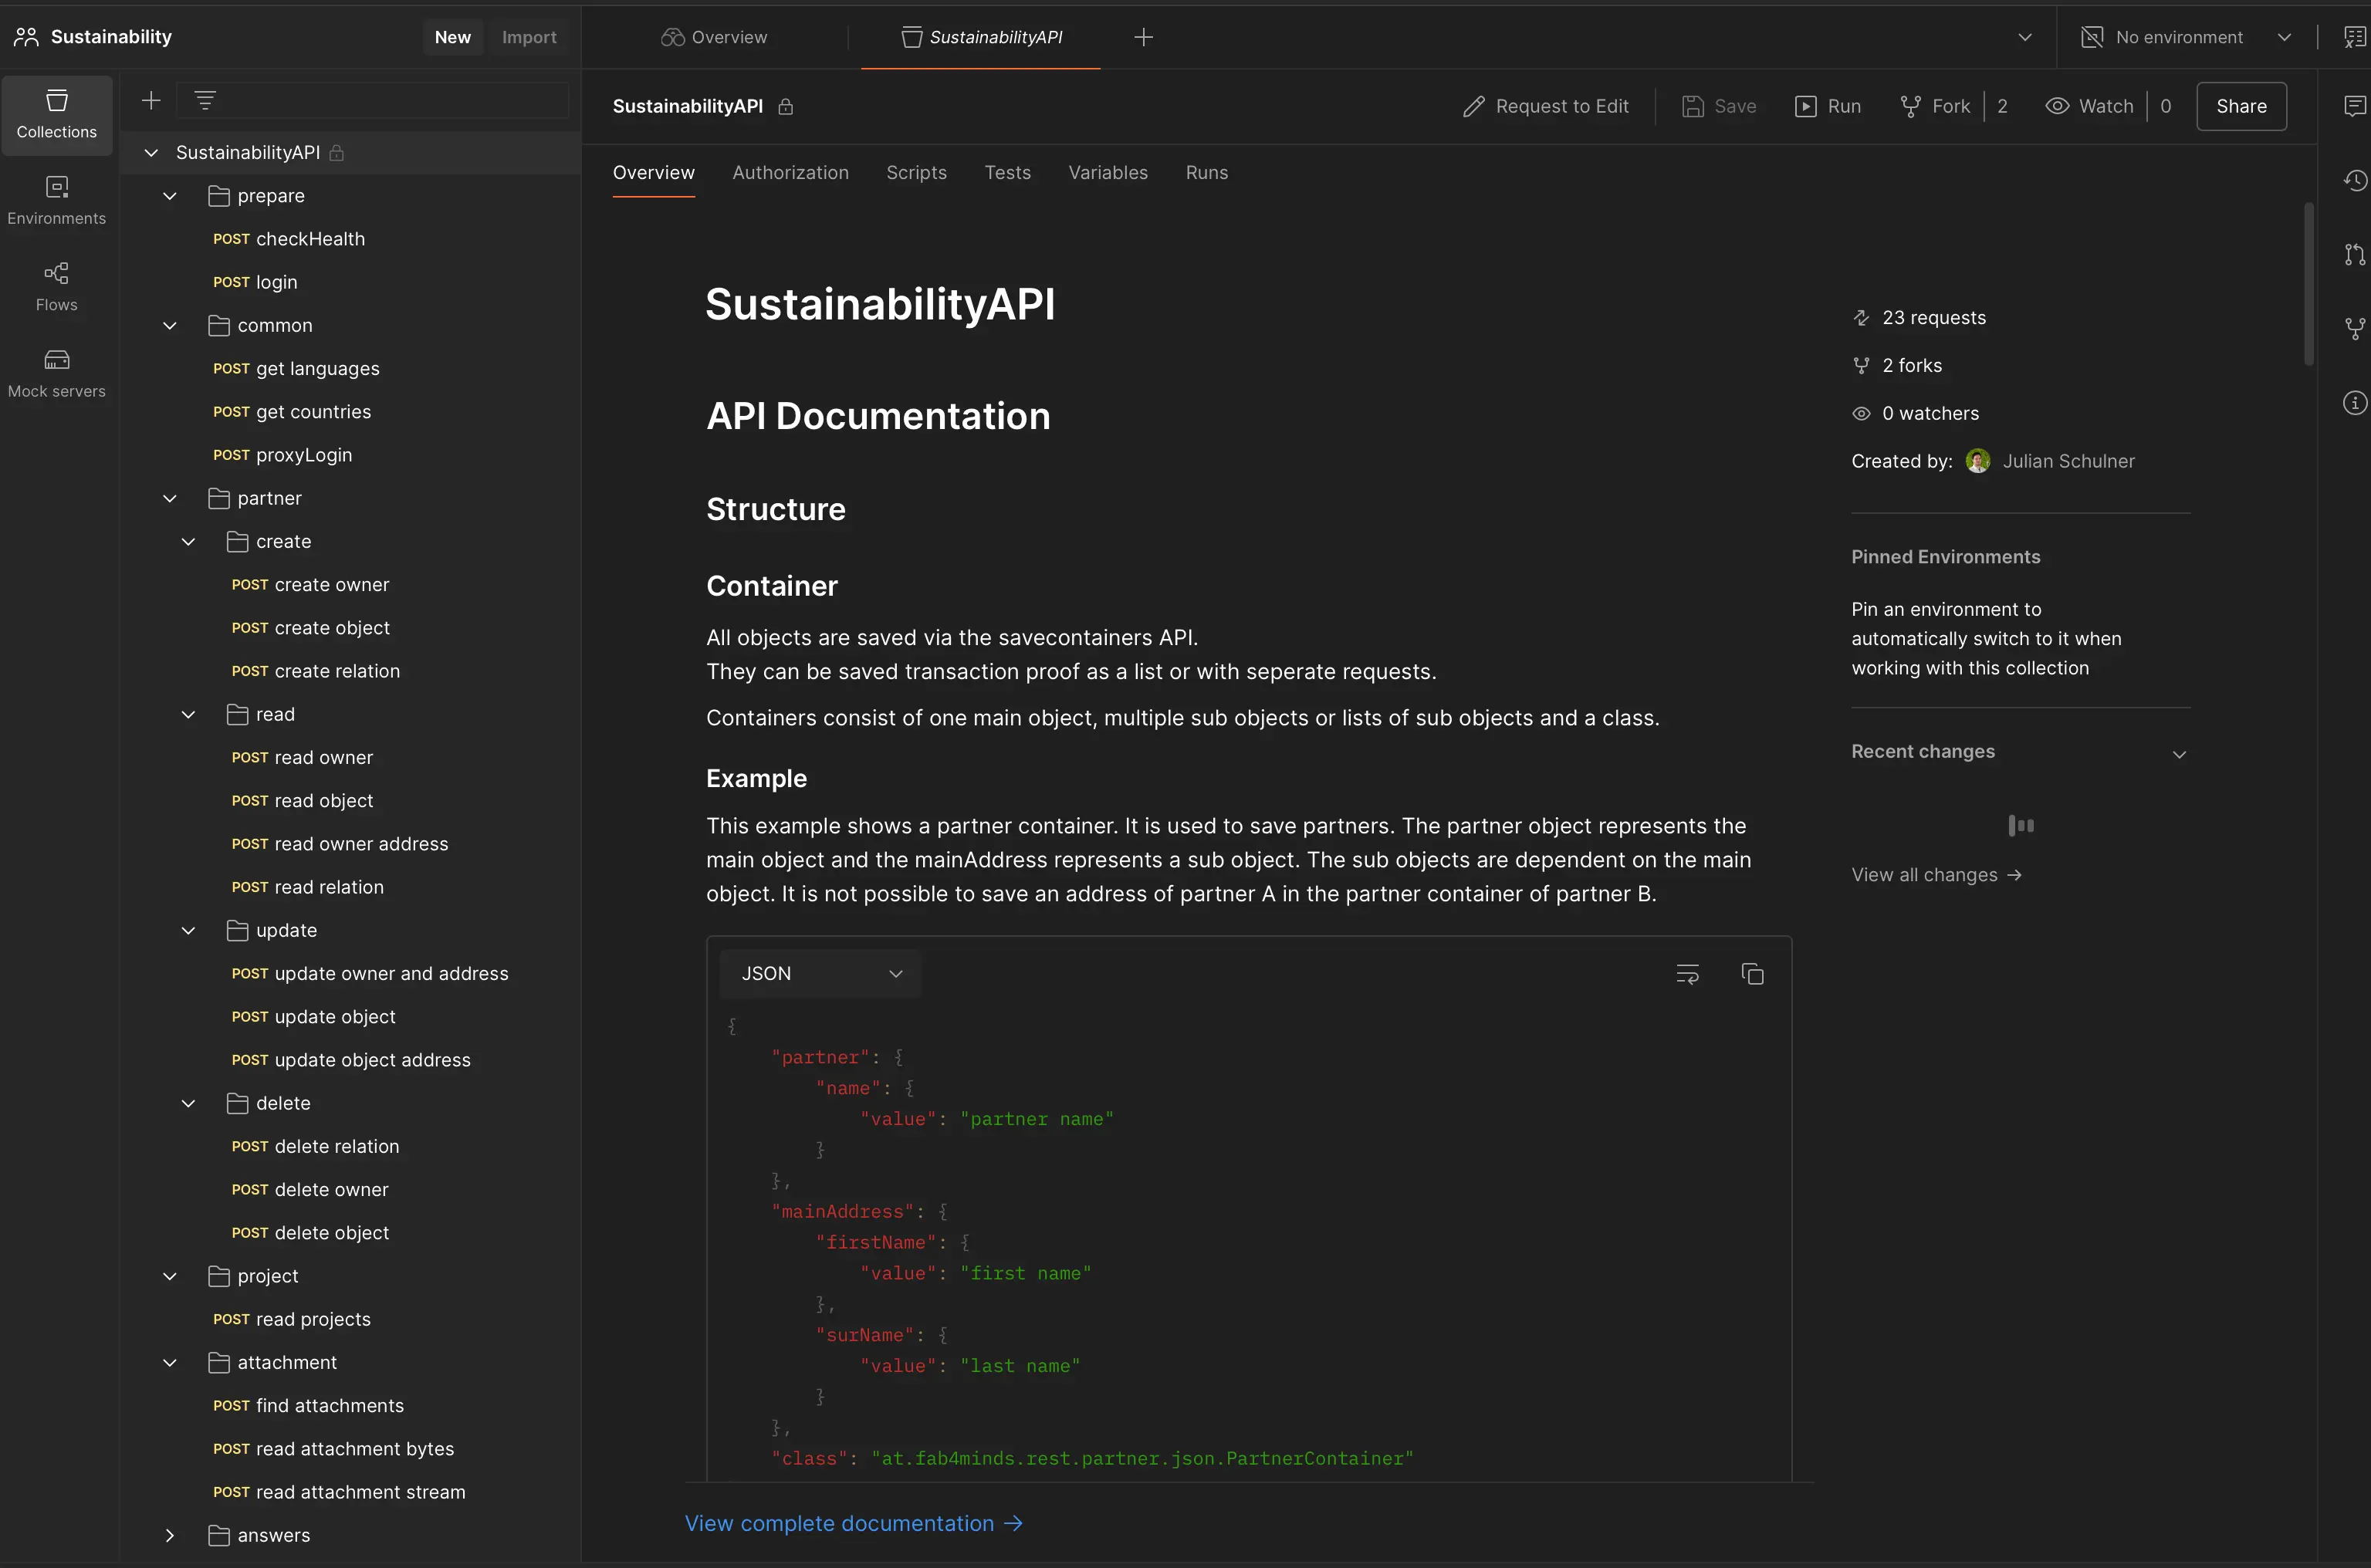Collapse the delete subfolder
Image resolution: width=2371 pixels, height=1568 pixels.
pyautogui.click(x=188, y=1104)
